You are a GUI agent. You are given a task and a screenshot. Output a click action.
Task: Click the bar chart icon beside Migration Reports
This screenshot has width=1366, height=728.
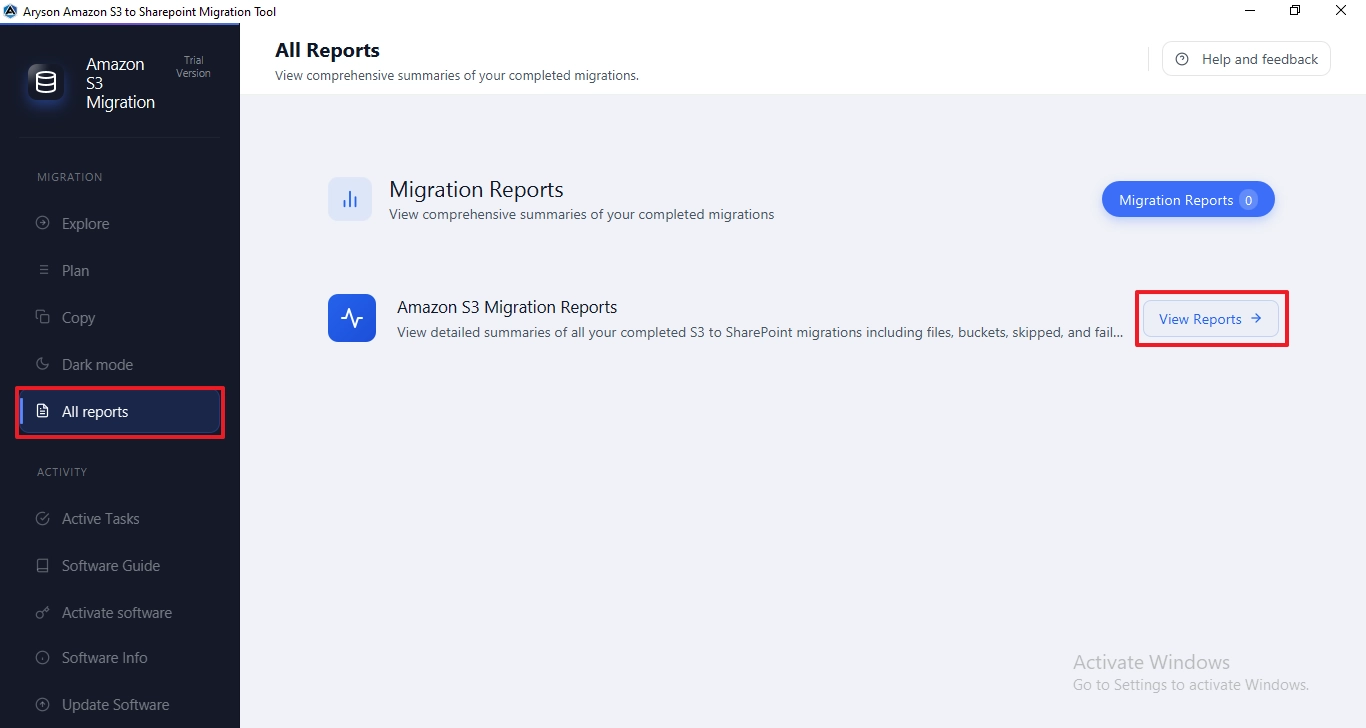pyautogui.click(x=350, y=200)
